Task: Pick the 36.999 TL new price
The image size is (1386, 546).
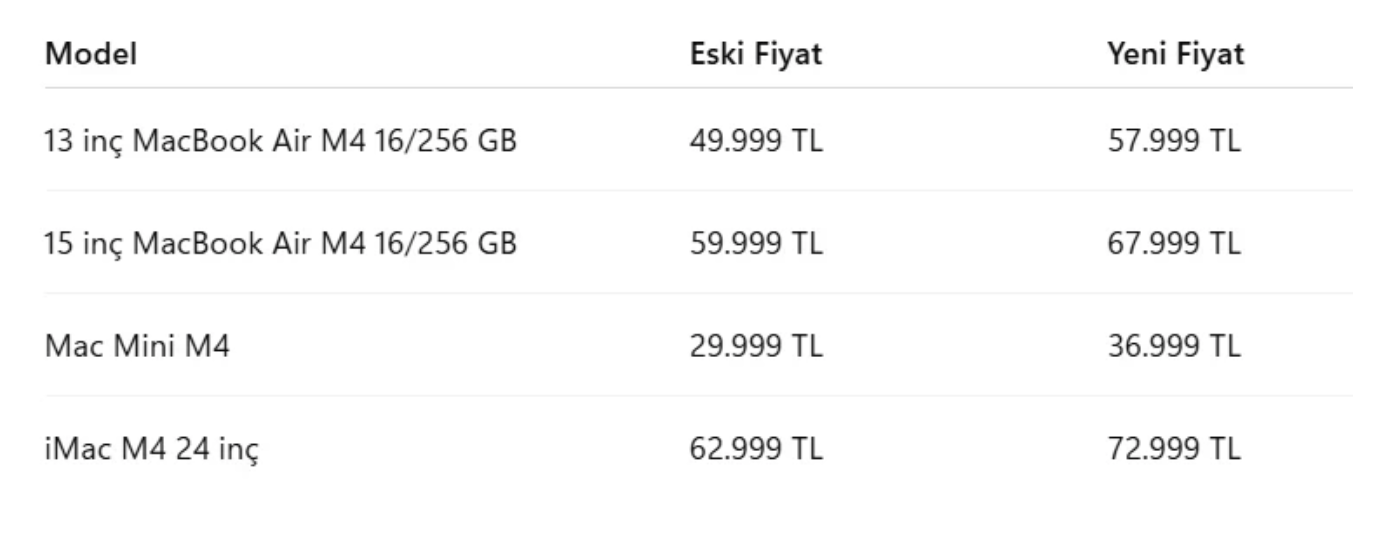Action: click(1173, 346)
